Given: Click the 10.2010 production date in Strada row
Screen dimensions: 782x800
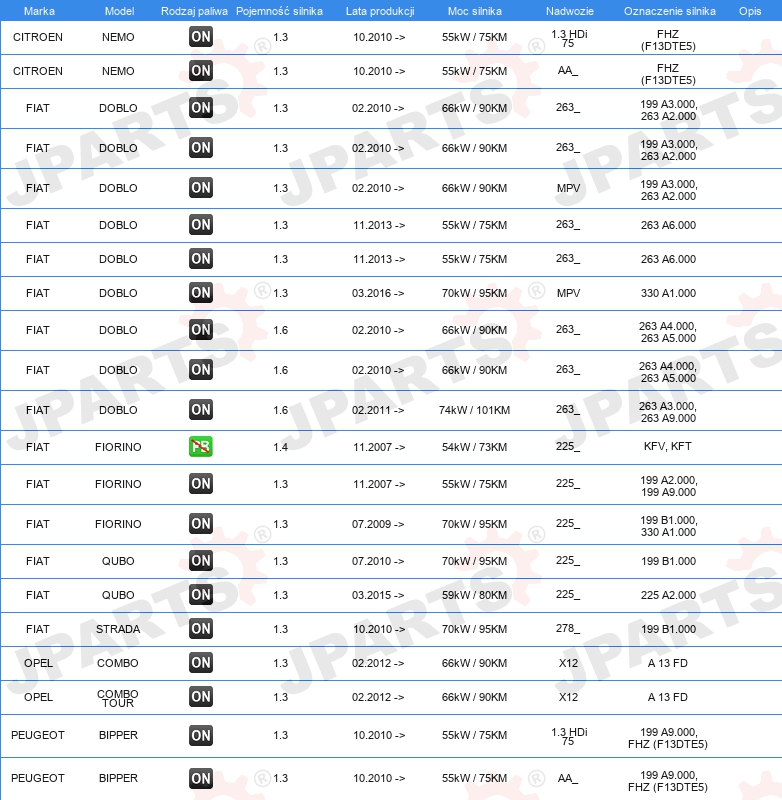Looking at the screenshot, I should tap(379, 629).
